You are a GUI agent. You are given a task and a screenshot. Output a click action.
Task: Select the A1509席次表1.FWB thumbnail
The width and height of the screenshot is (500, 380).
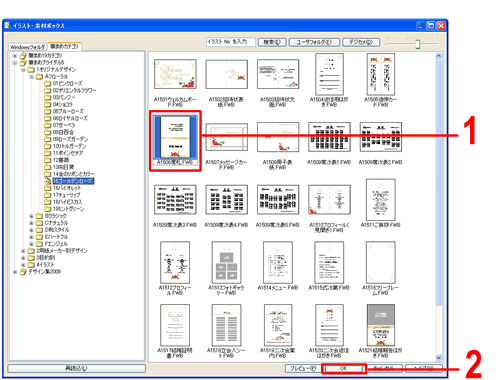point(329,137)
